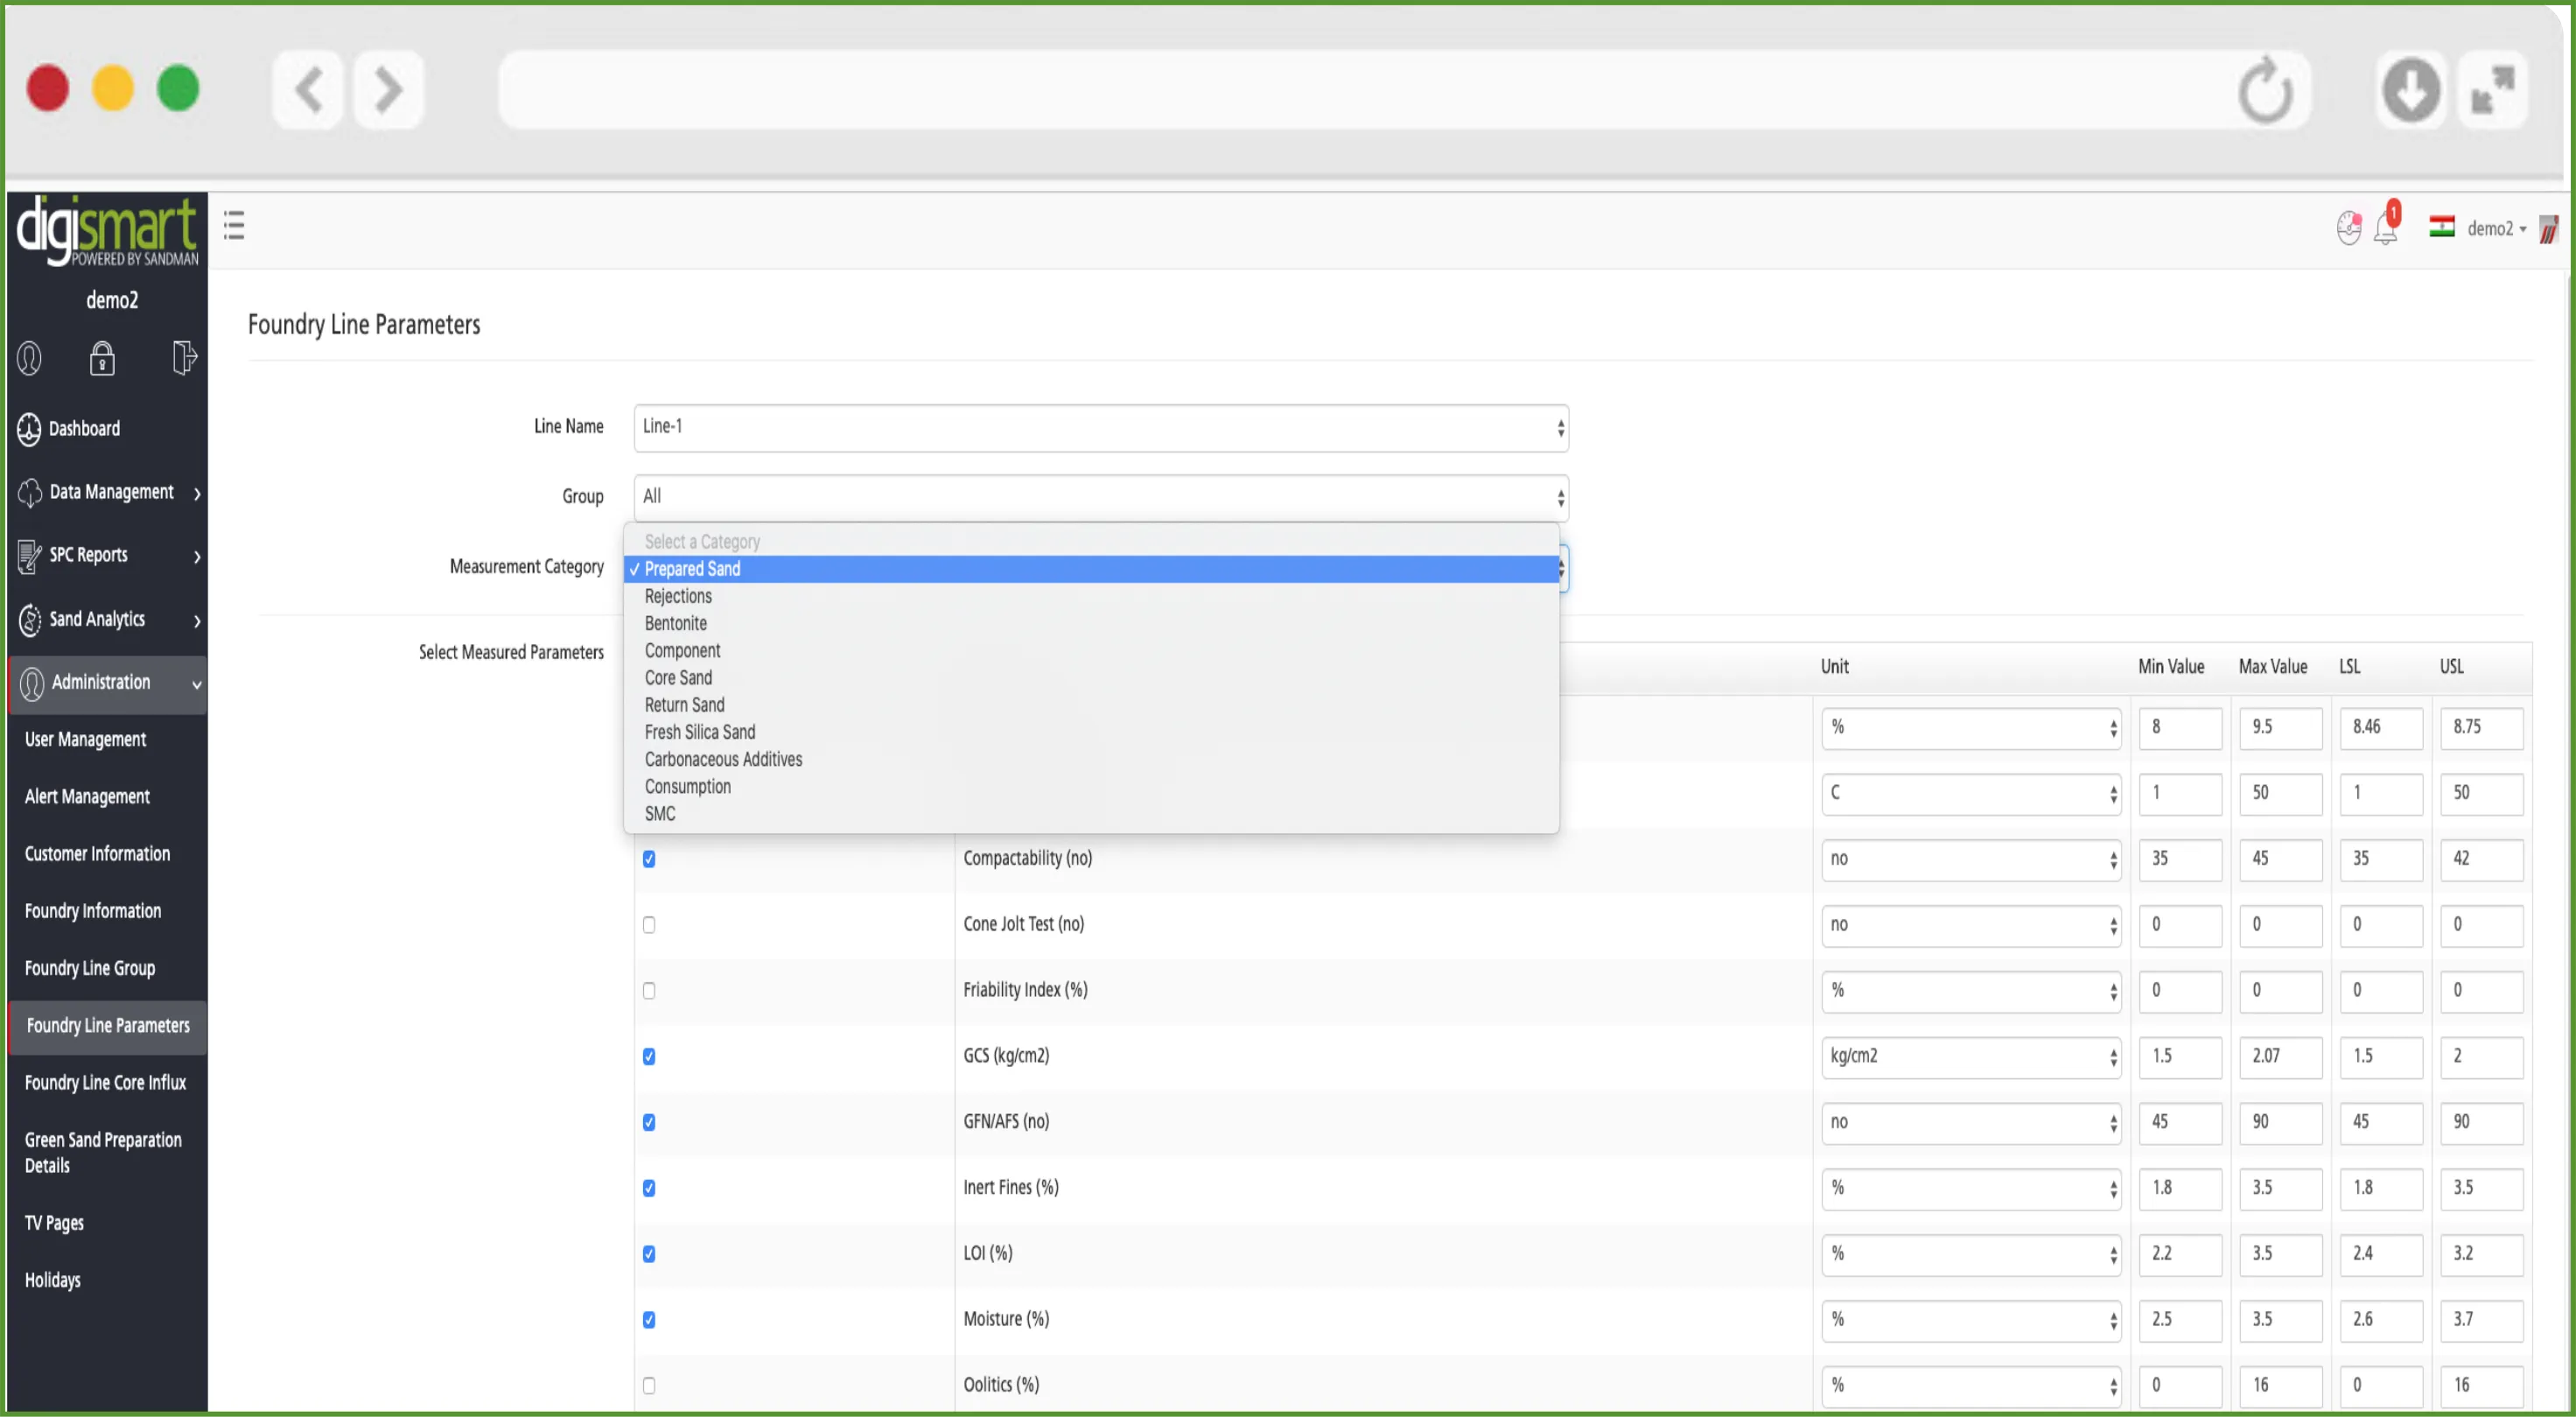Open the notifications bell icon
2576x1417 pixels.
(2386, 228)
